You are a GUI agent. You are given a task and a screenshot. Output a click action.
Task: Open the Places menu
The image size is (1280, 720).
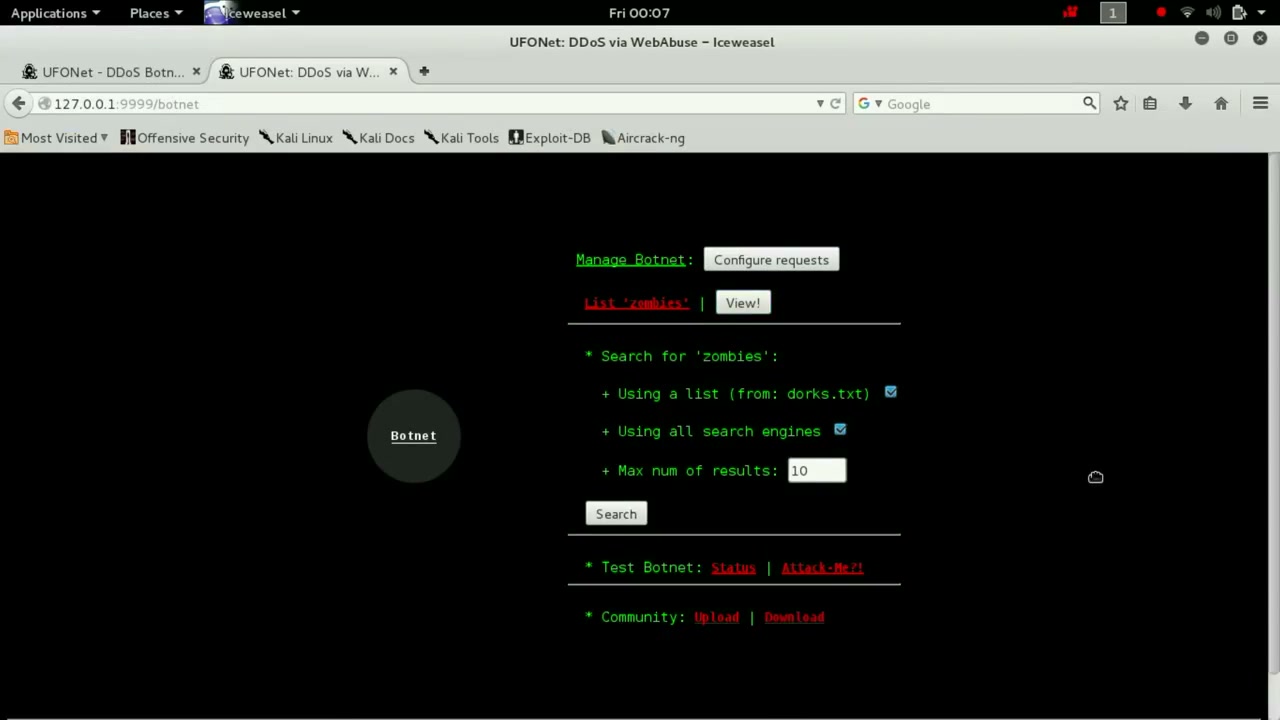156,13
